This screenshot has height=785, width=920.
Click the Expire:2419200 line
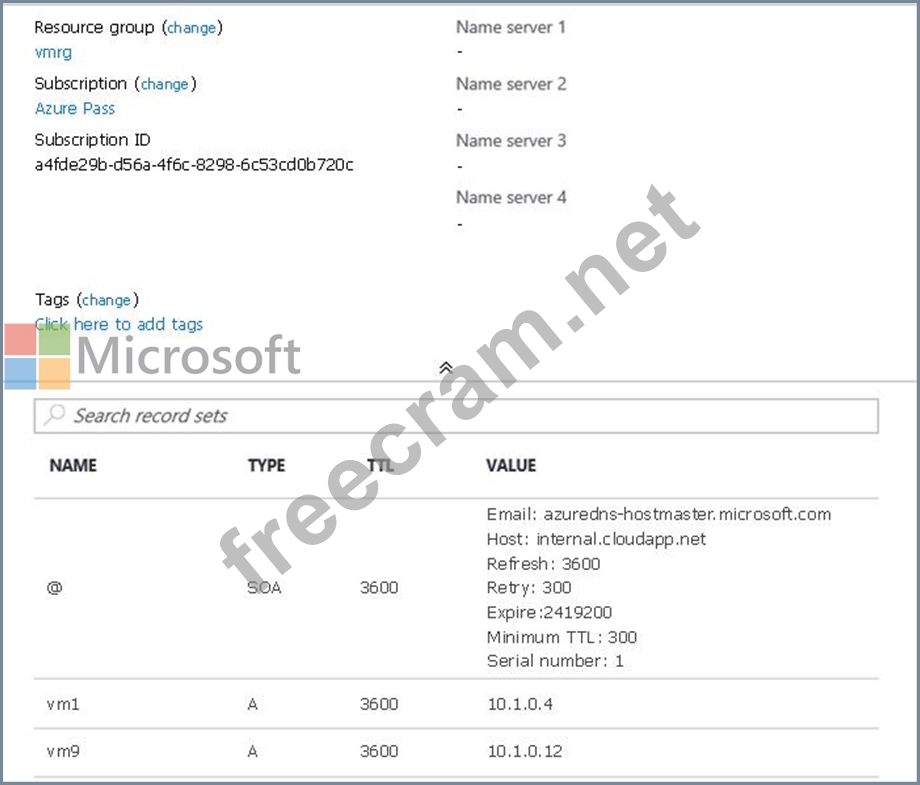tap(549, 613)
